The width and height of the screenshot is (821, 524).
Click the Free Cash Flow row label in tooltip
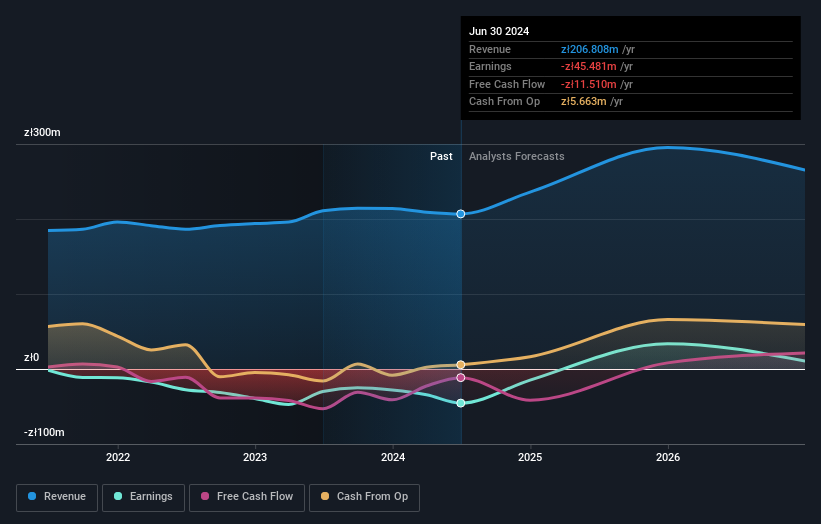click(507, 84)
